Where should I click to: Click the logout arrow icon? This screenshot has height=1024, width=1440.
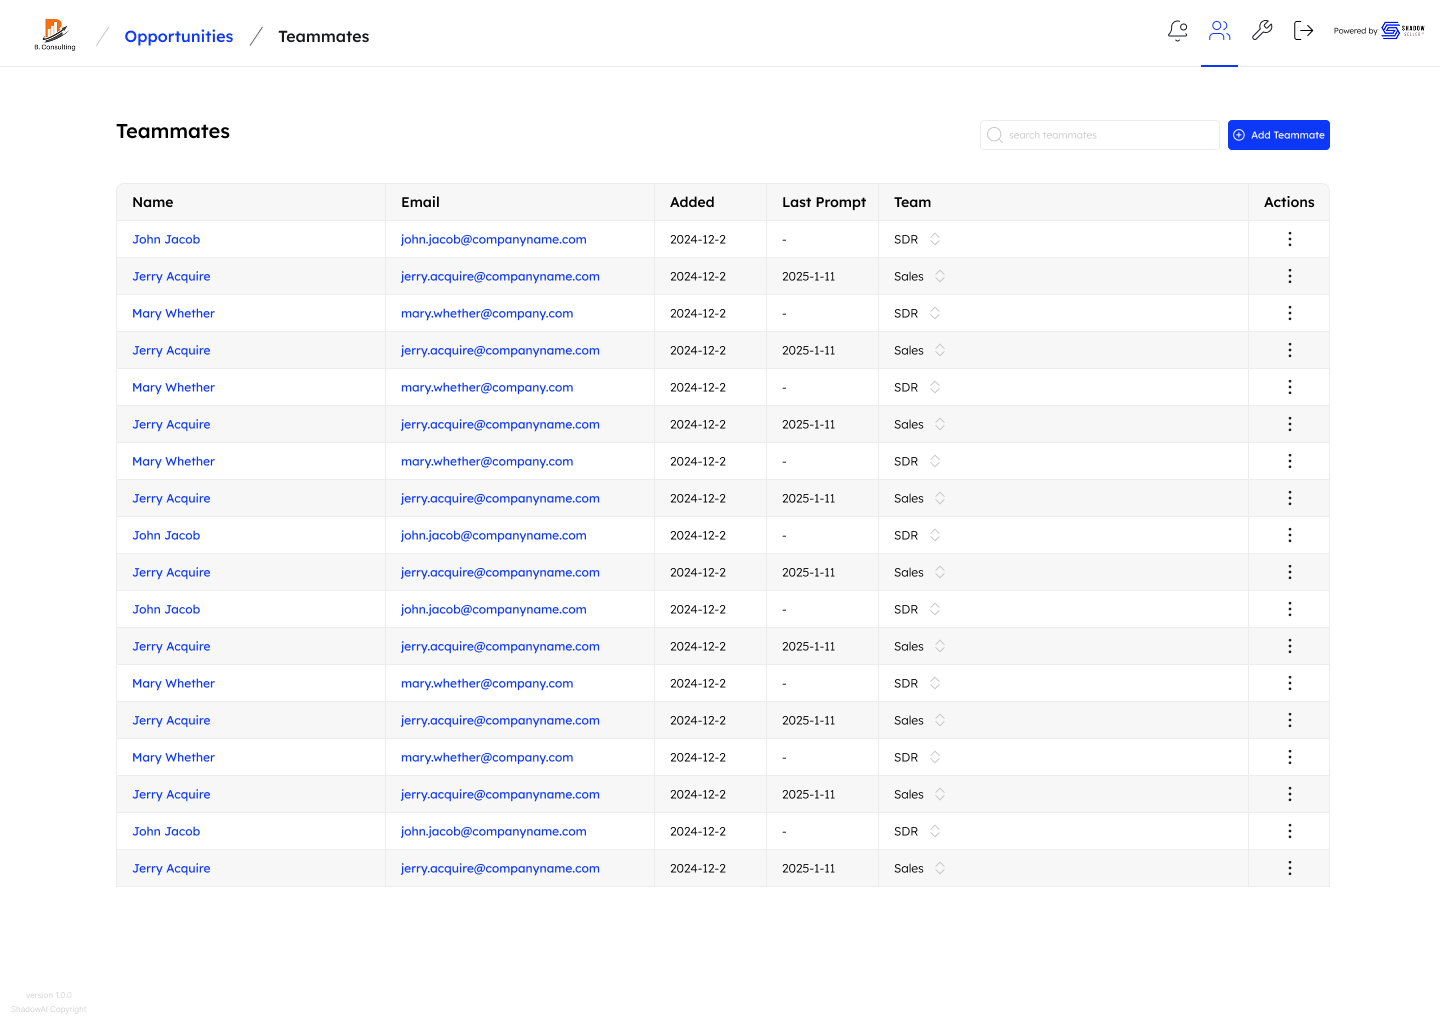point(1303,31)
